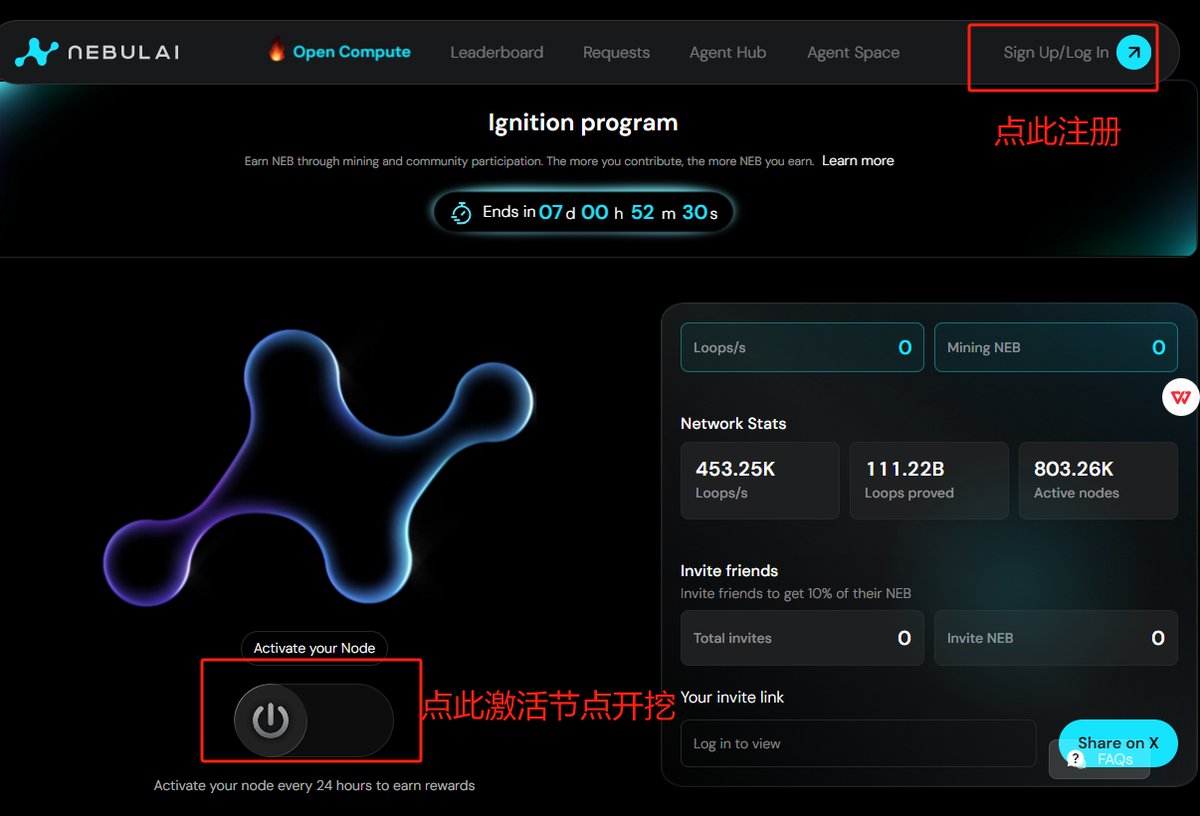Select the Mining NEB counter box
Viewport: 1200px width, 816px height.
point(1056,347)
